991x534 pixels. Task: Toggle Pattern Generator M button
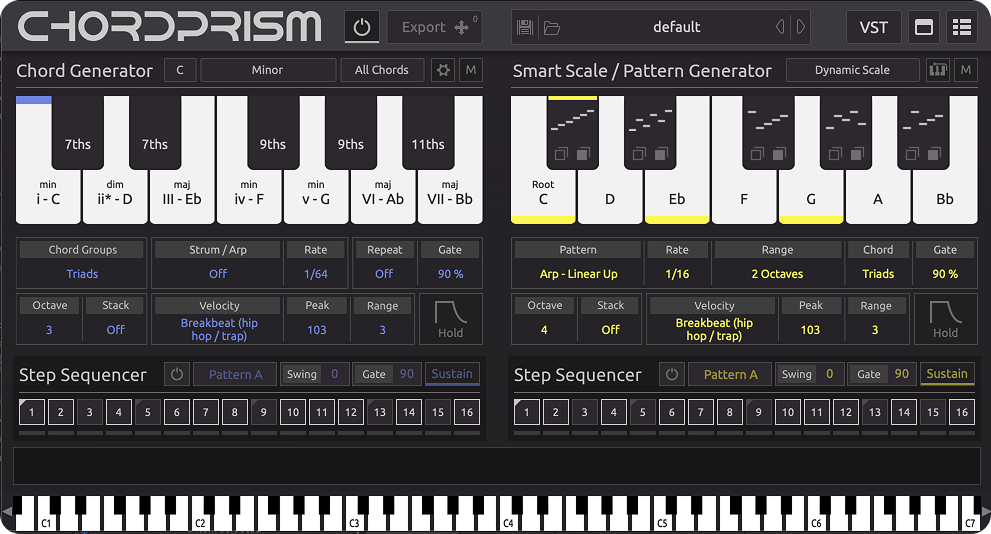pyautogui.click(x=966, y=70)
